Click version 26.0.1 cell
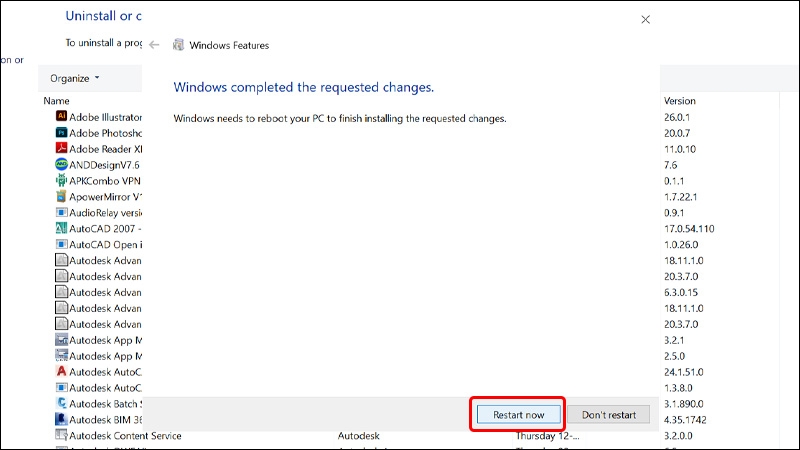This screenshot has height=450, width=800. point(677,117)
